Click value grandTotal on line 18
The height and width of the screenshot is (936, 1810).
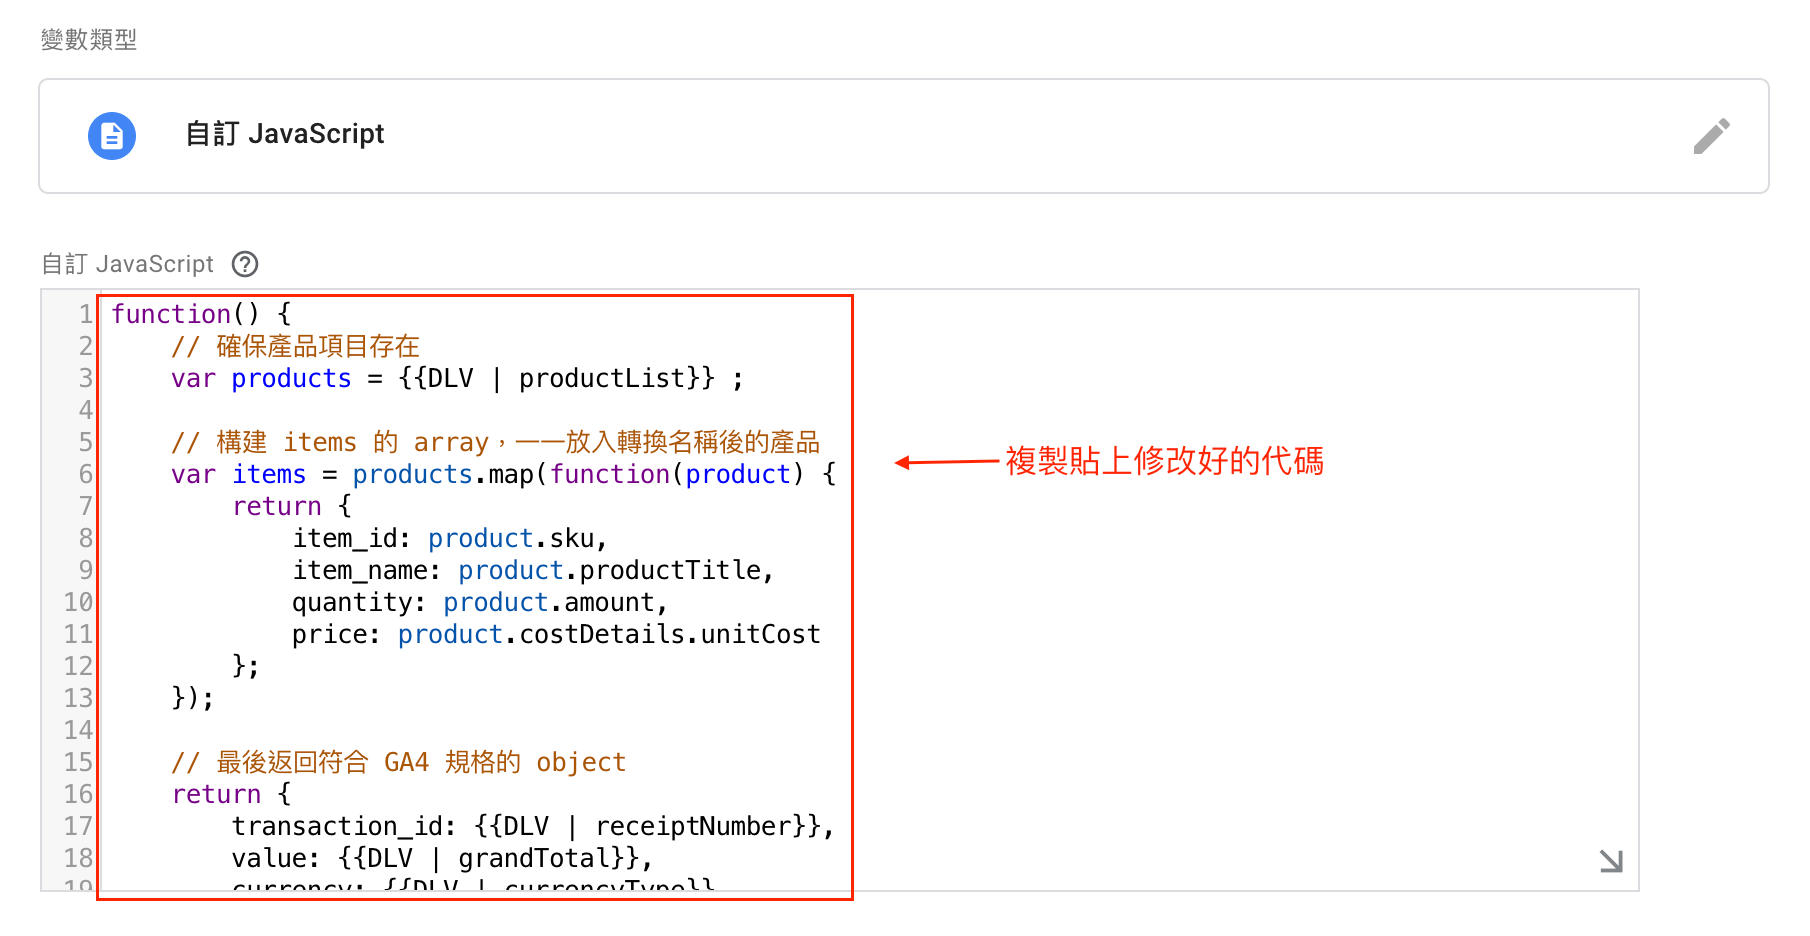[442, 859]
